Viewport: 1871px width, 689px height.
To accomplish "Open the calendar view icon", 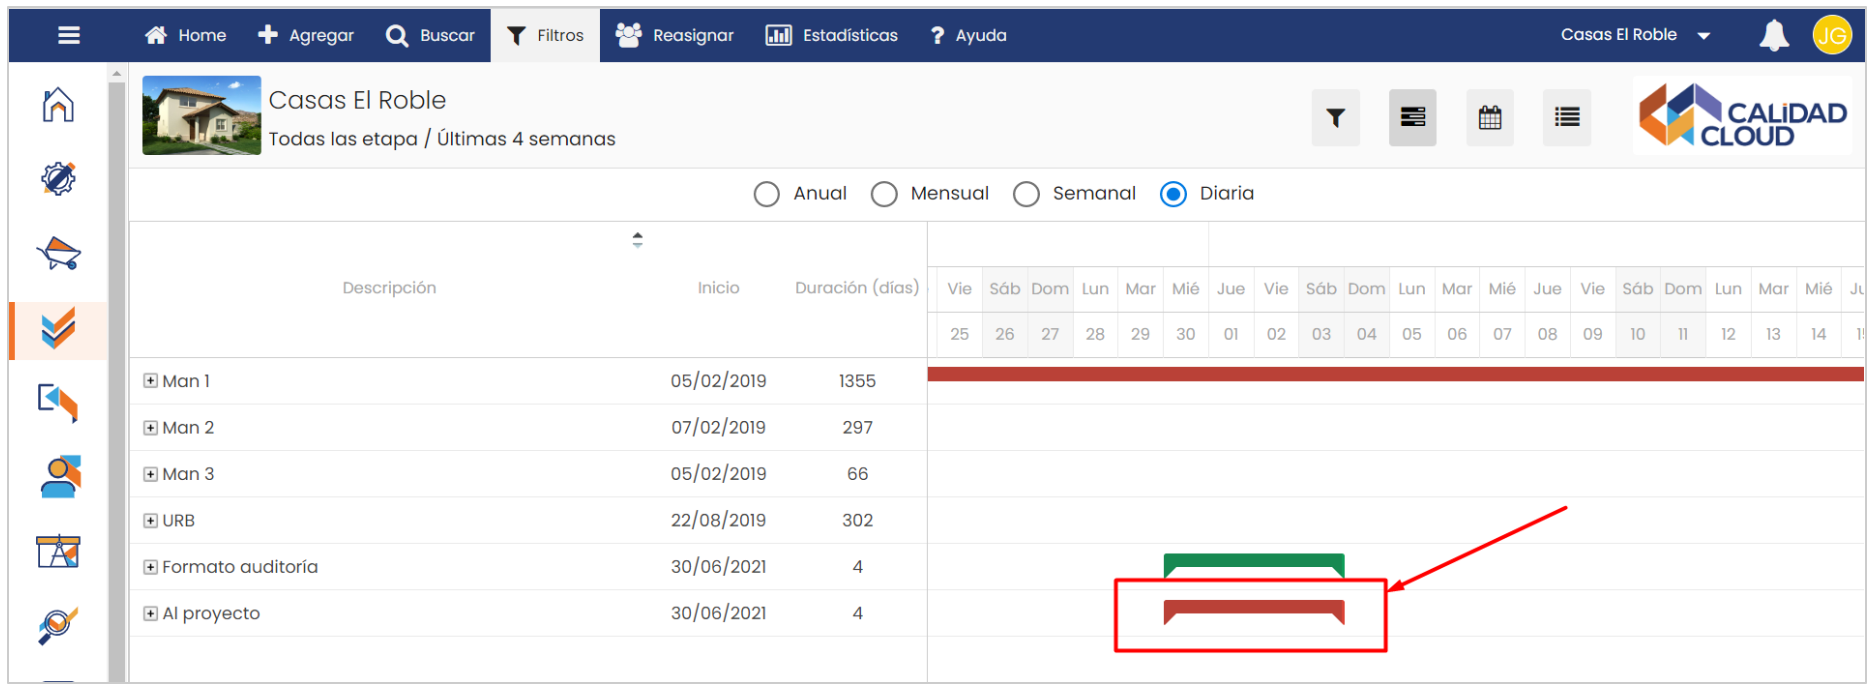I will click(1490, 118).
